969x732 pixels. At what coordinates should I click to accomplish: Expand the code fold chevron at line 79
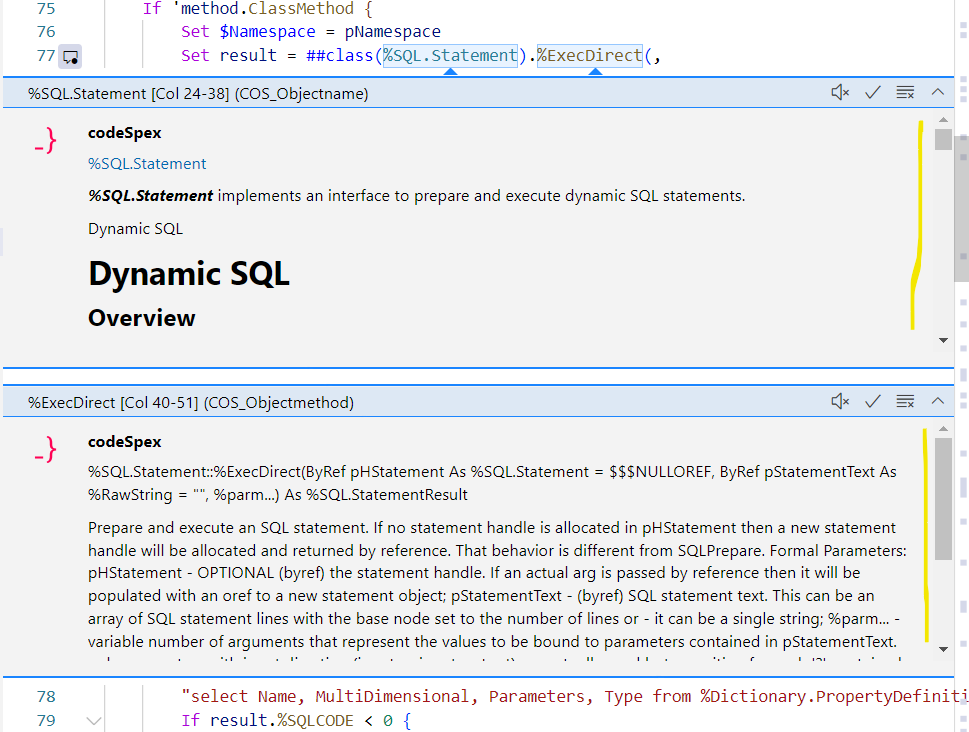94,719
